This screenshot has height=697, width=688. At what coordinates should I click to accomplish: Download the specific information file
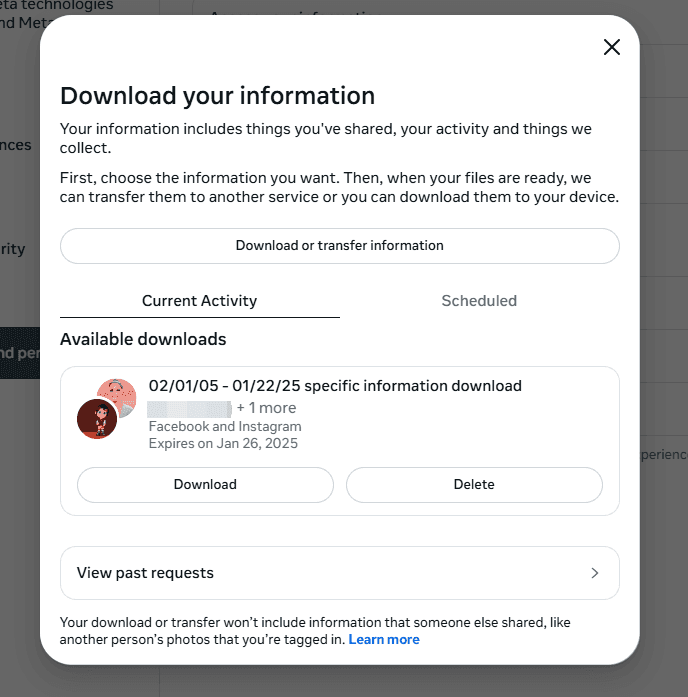(x=205, y=484)
